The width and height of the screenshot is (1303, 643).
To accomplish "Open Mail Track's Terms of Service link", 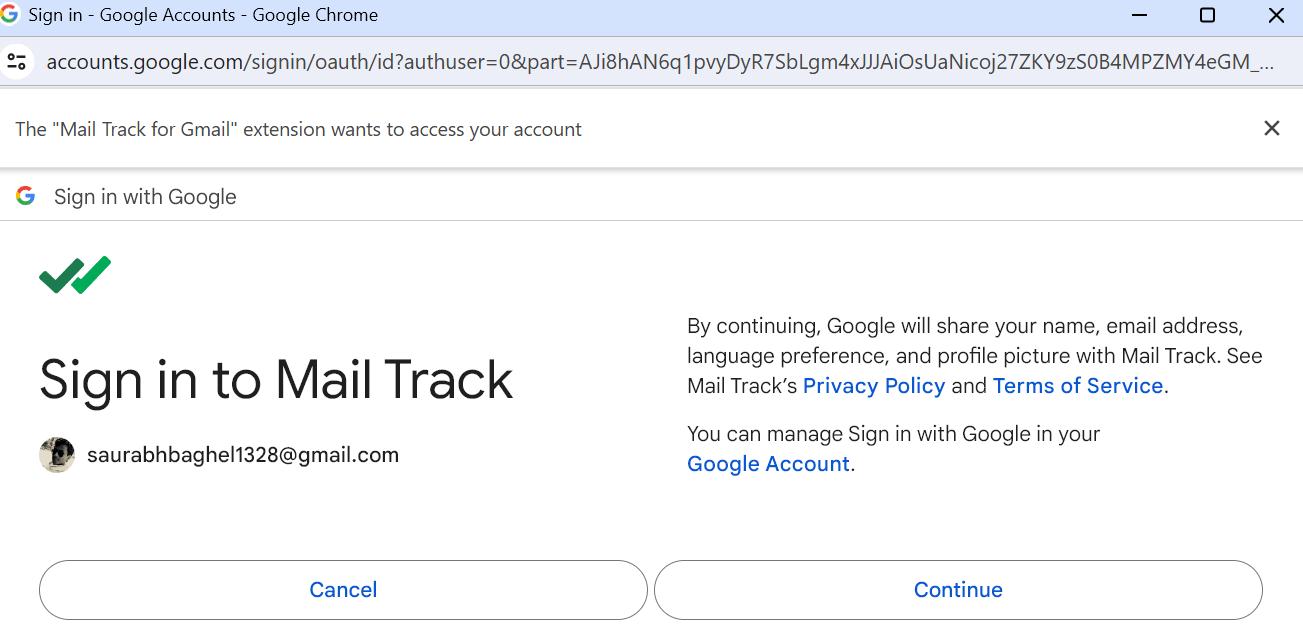I will [1077, 386].
